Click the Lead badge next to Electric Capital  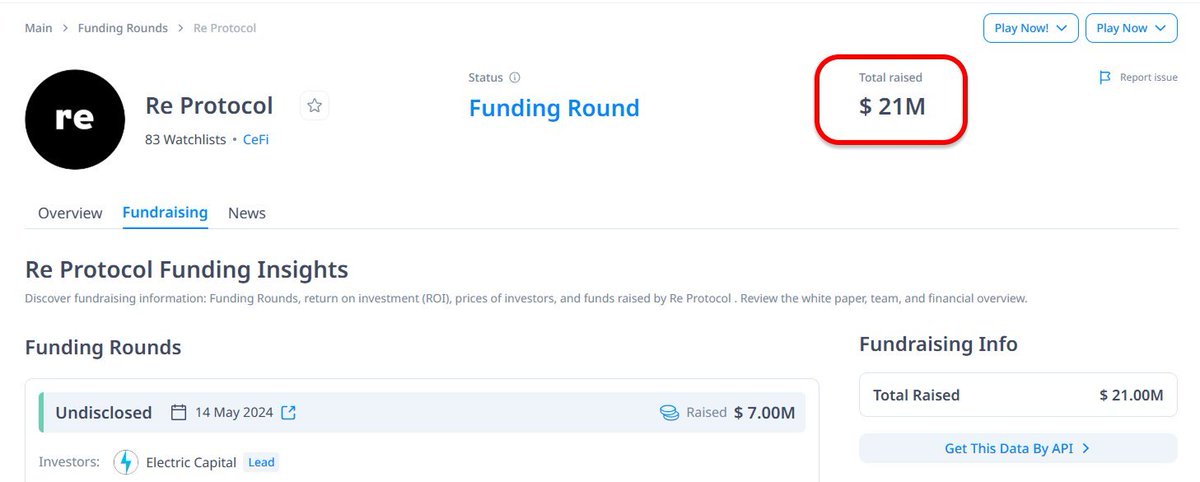click(261, 462)
